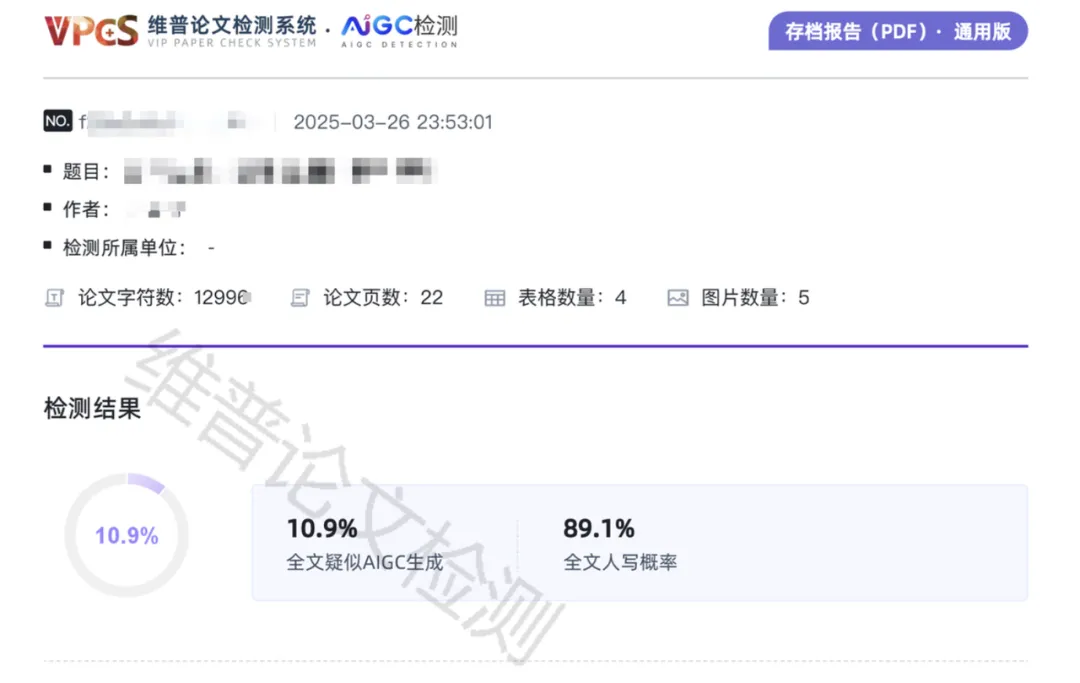1080x683 pixels.
Task: Click the page count value 22
Action: click(x=431, y=298)
